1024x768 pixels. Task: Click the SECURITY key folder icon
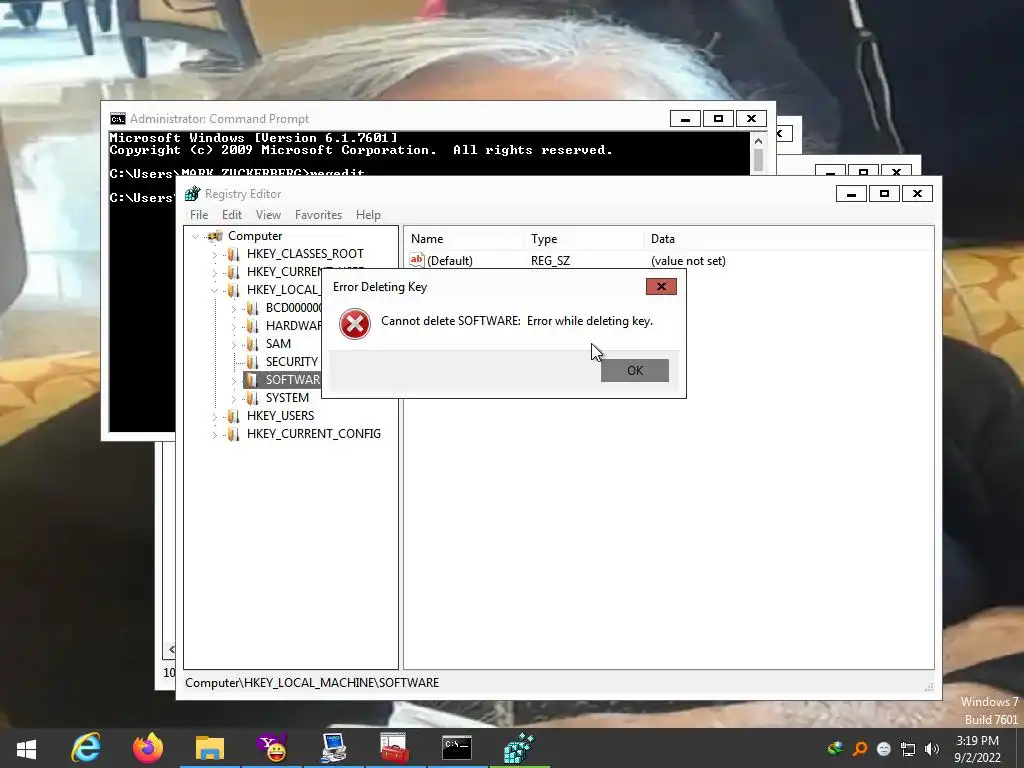pos(252,362)
